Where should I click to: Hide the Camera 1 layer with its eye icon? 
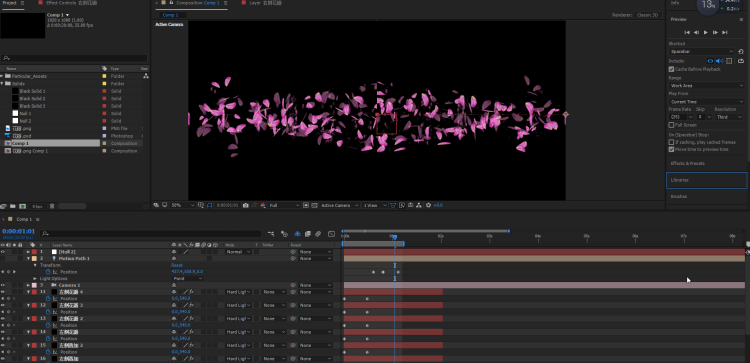coord(3,285)
